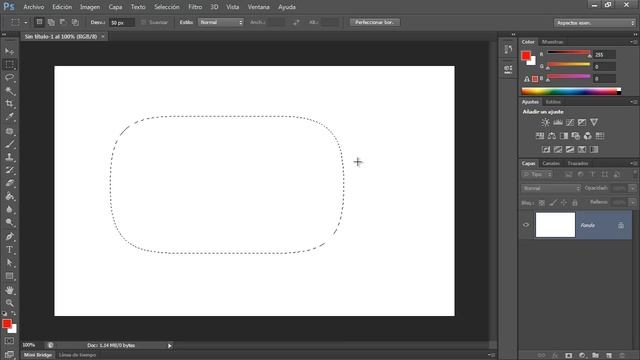Image resolution: width=640 pixels, height=360 pixels.
Task: Toggle the layer filter switch
Action: (635, 174)
